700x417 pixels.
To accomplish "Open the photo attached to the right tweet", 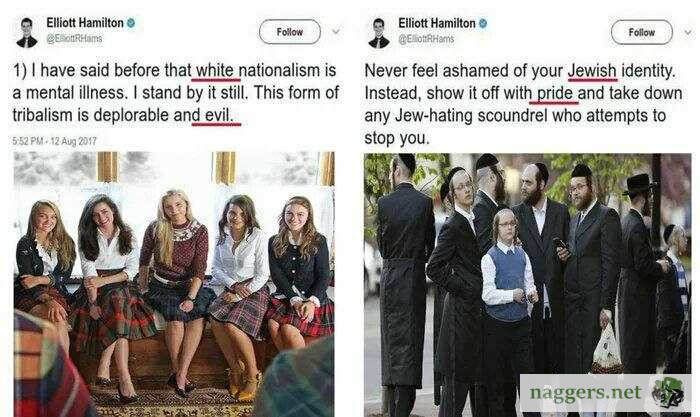I will pyautogui.click(x=528, y=285).
